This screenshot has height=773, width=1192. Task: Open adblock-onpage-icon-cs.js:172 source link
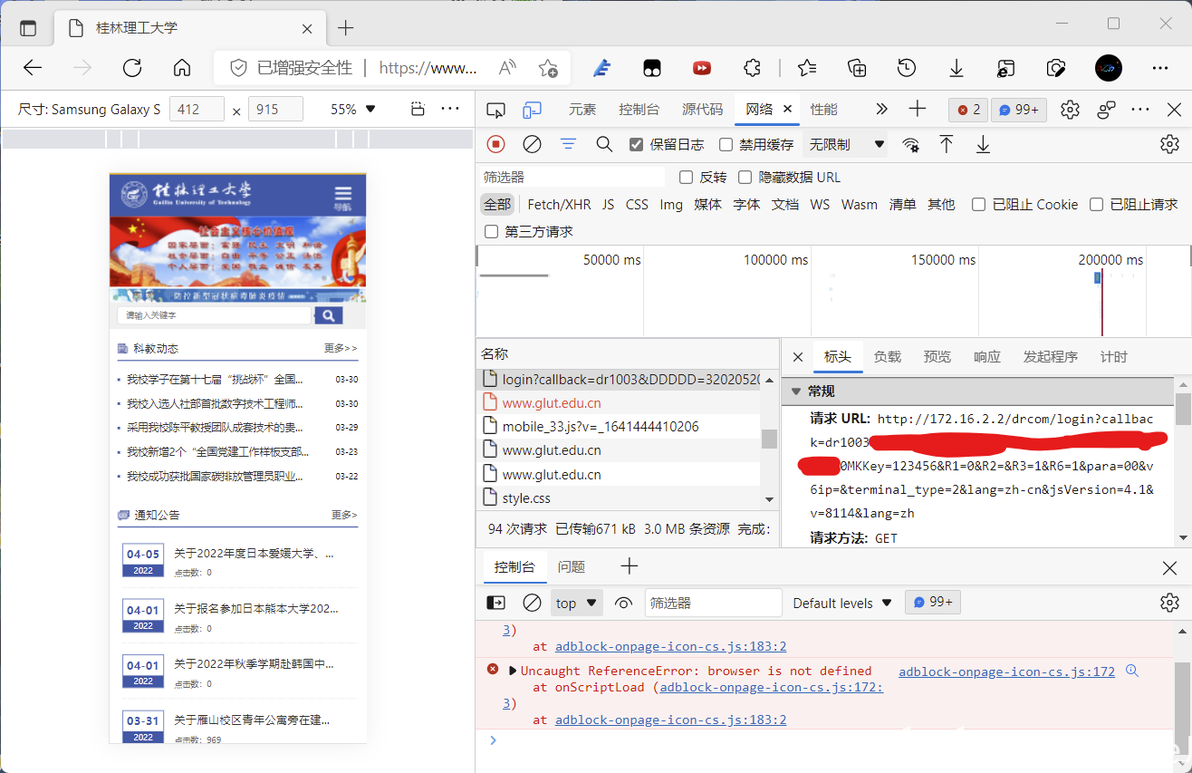click(1007, 671)
